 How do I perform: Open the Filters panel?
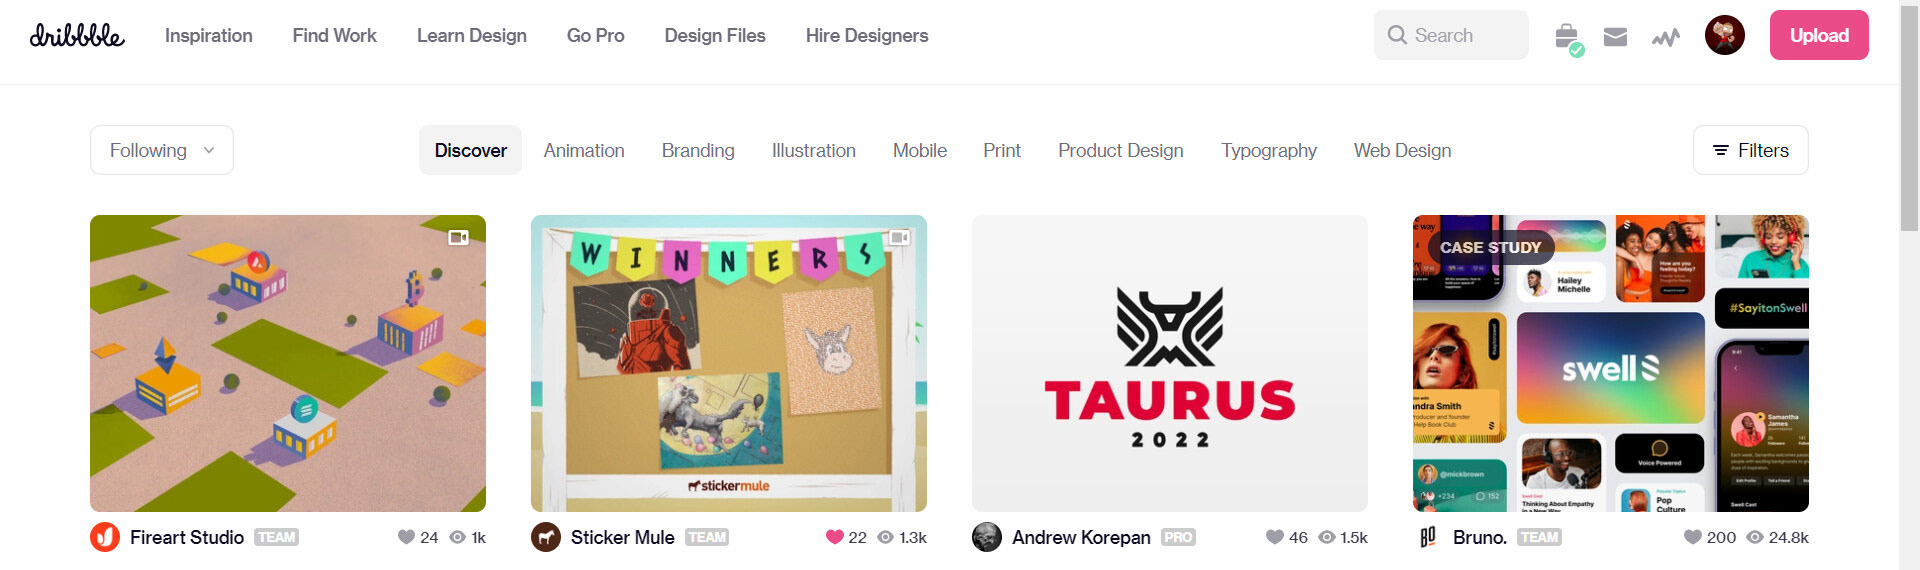coord(1751,150)
